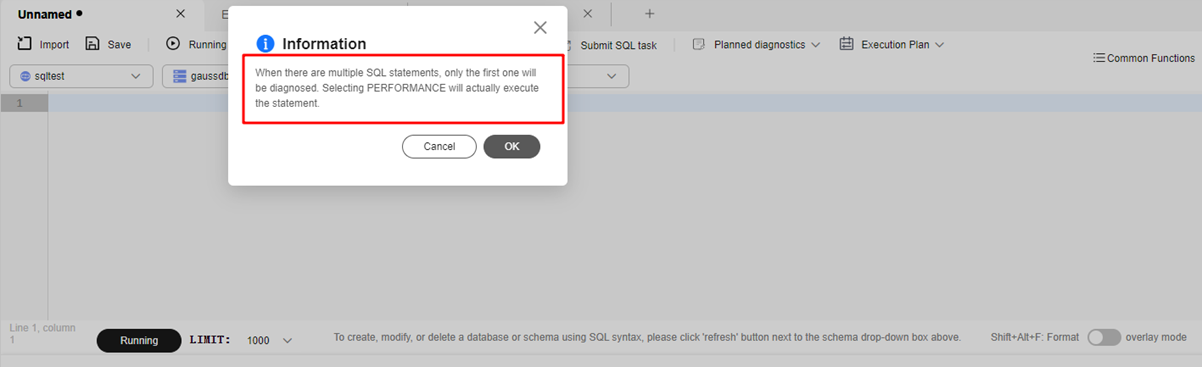The width and height of the screenshot is (1202, 367).
Task: Click the Running play icon in toolbar
Action: click(x=173, y=44)
